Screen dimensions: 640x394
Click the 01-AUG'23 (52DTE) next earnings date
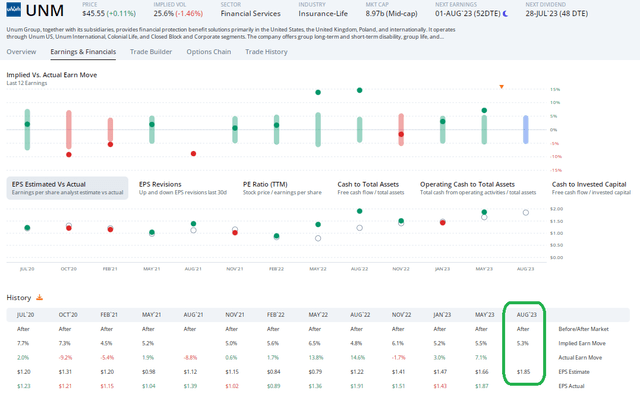(468, 13)
